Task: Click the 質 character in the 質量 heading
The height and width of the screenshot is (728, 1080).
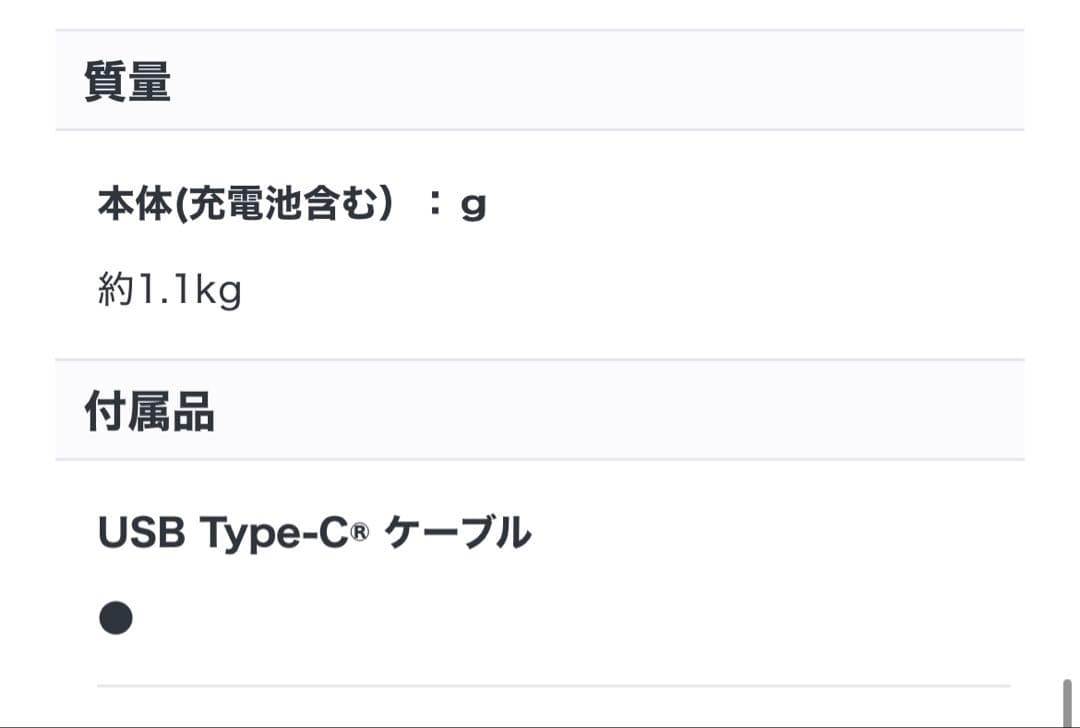Action: click(x=105, y=81)
